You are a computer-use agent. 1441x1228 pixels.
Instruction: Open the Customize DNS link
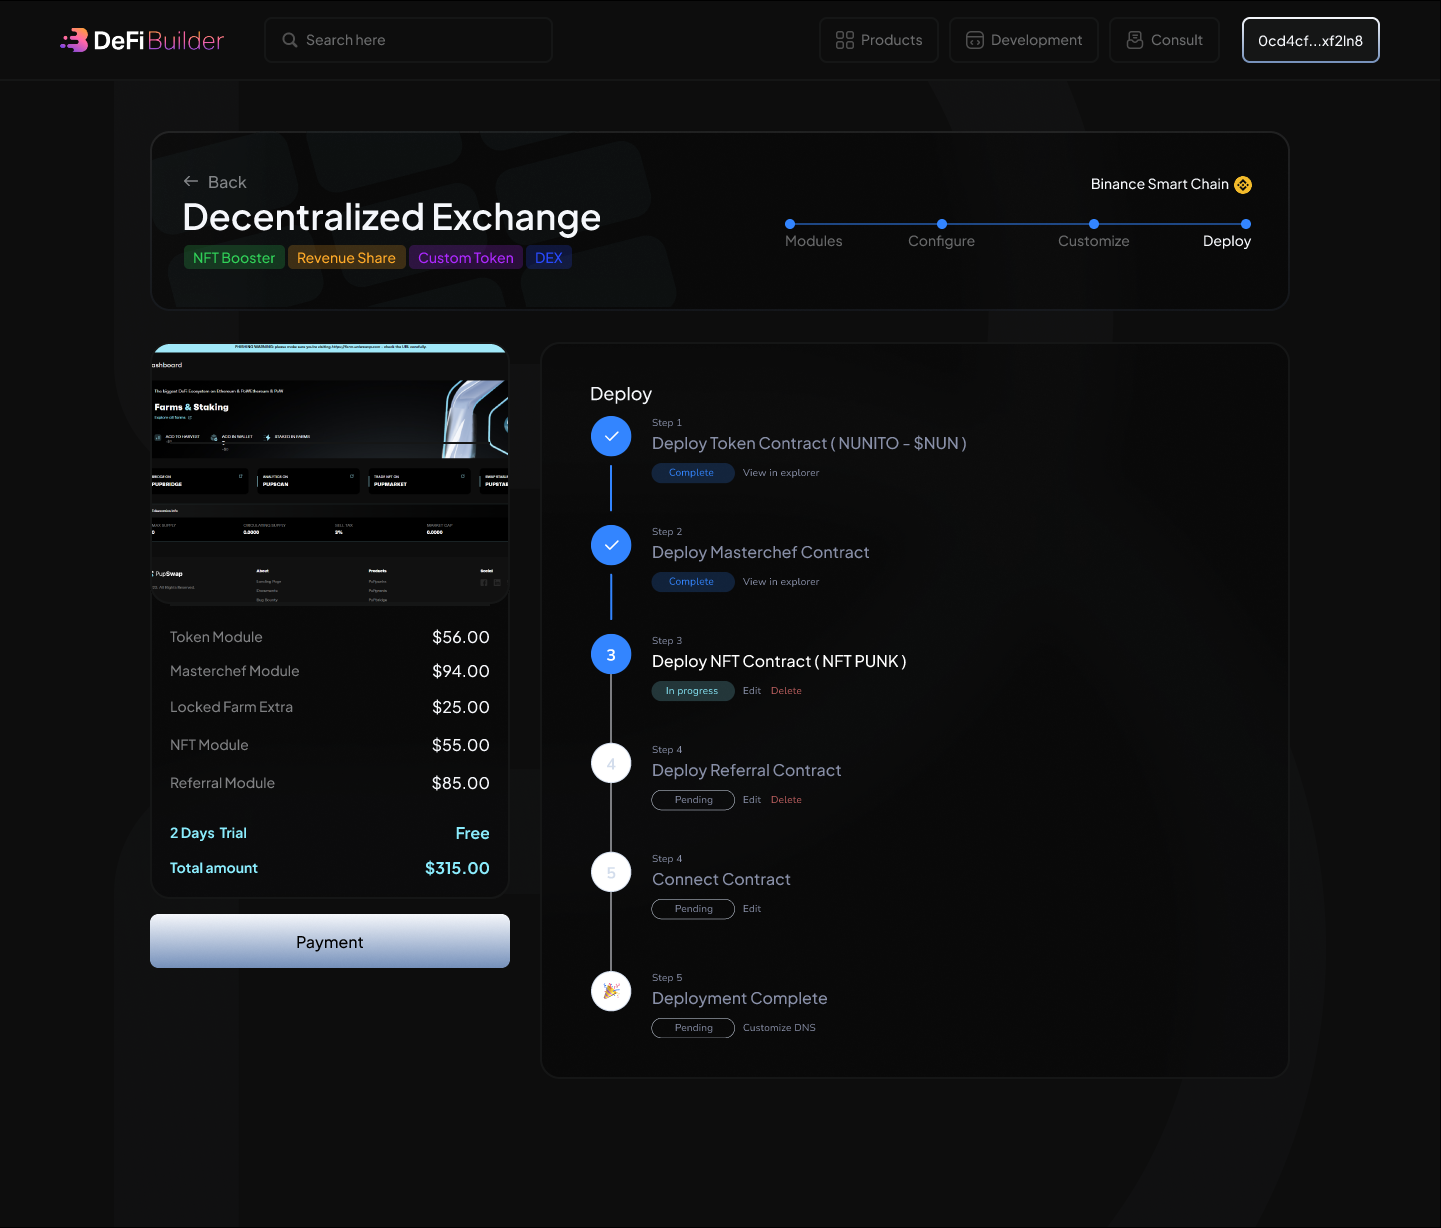coord(779,1028)
